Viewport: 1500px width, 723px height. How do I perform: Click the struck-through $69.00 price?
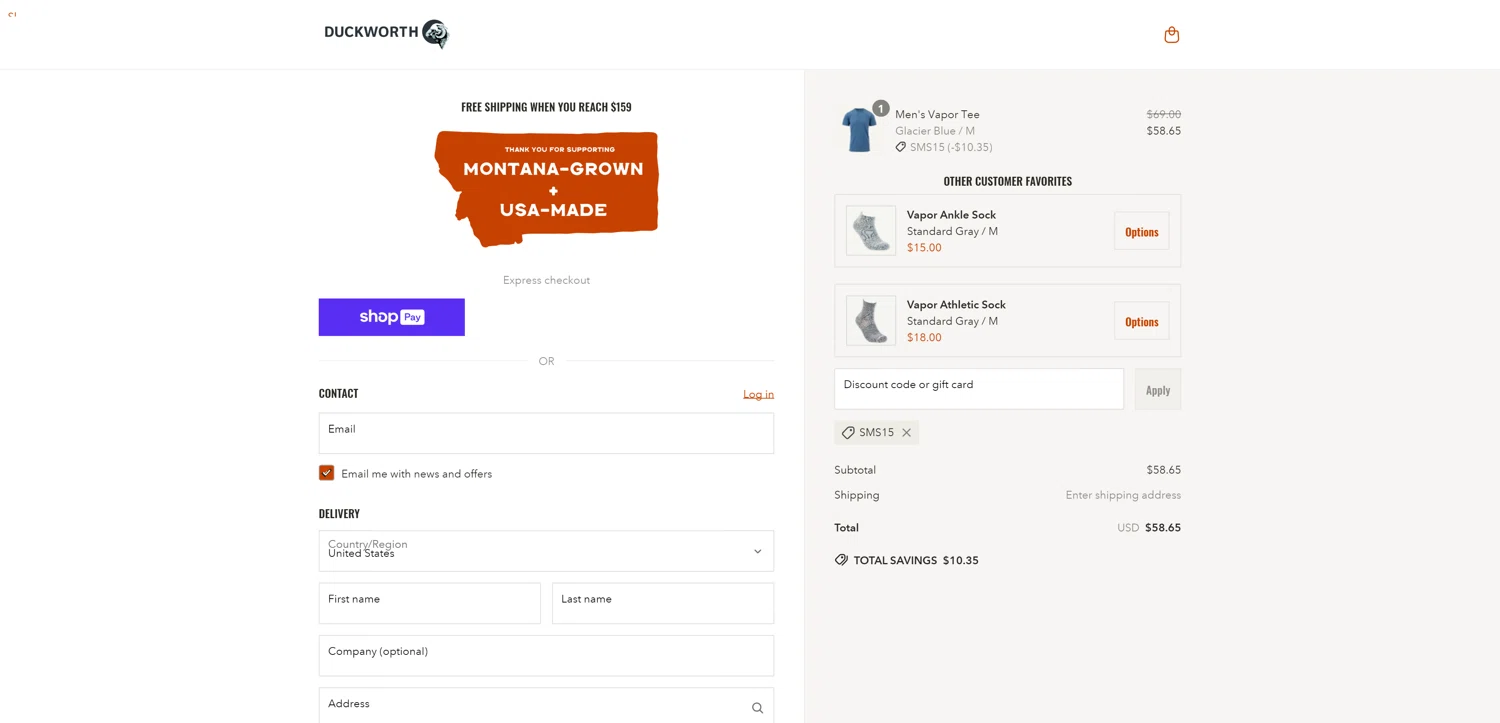pos(1163,114)
